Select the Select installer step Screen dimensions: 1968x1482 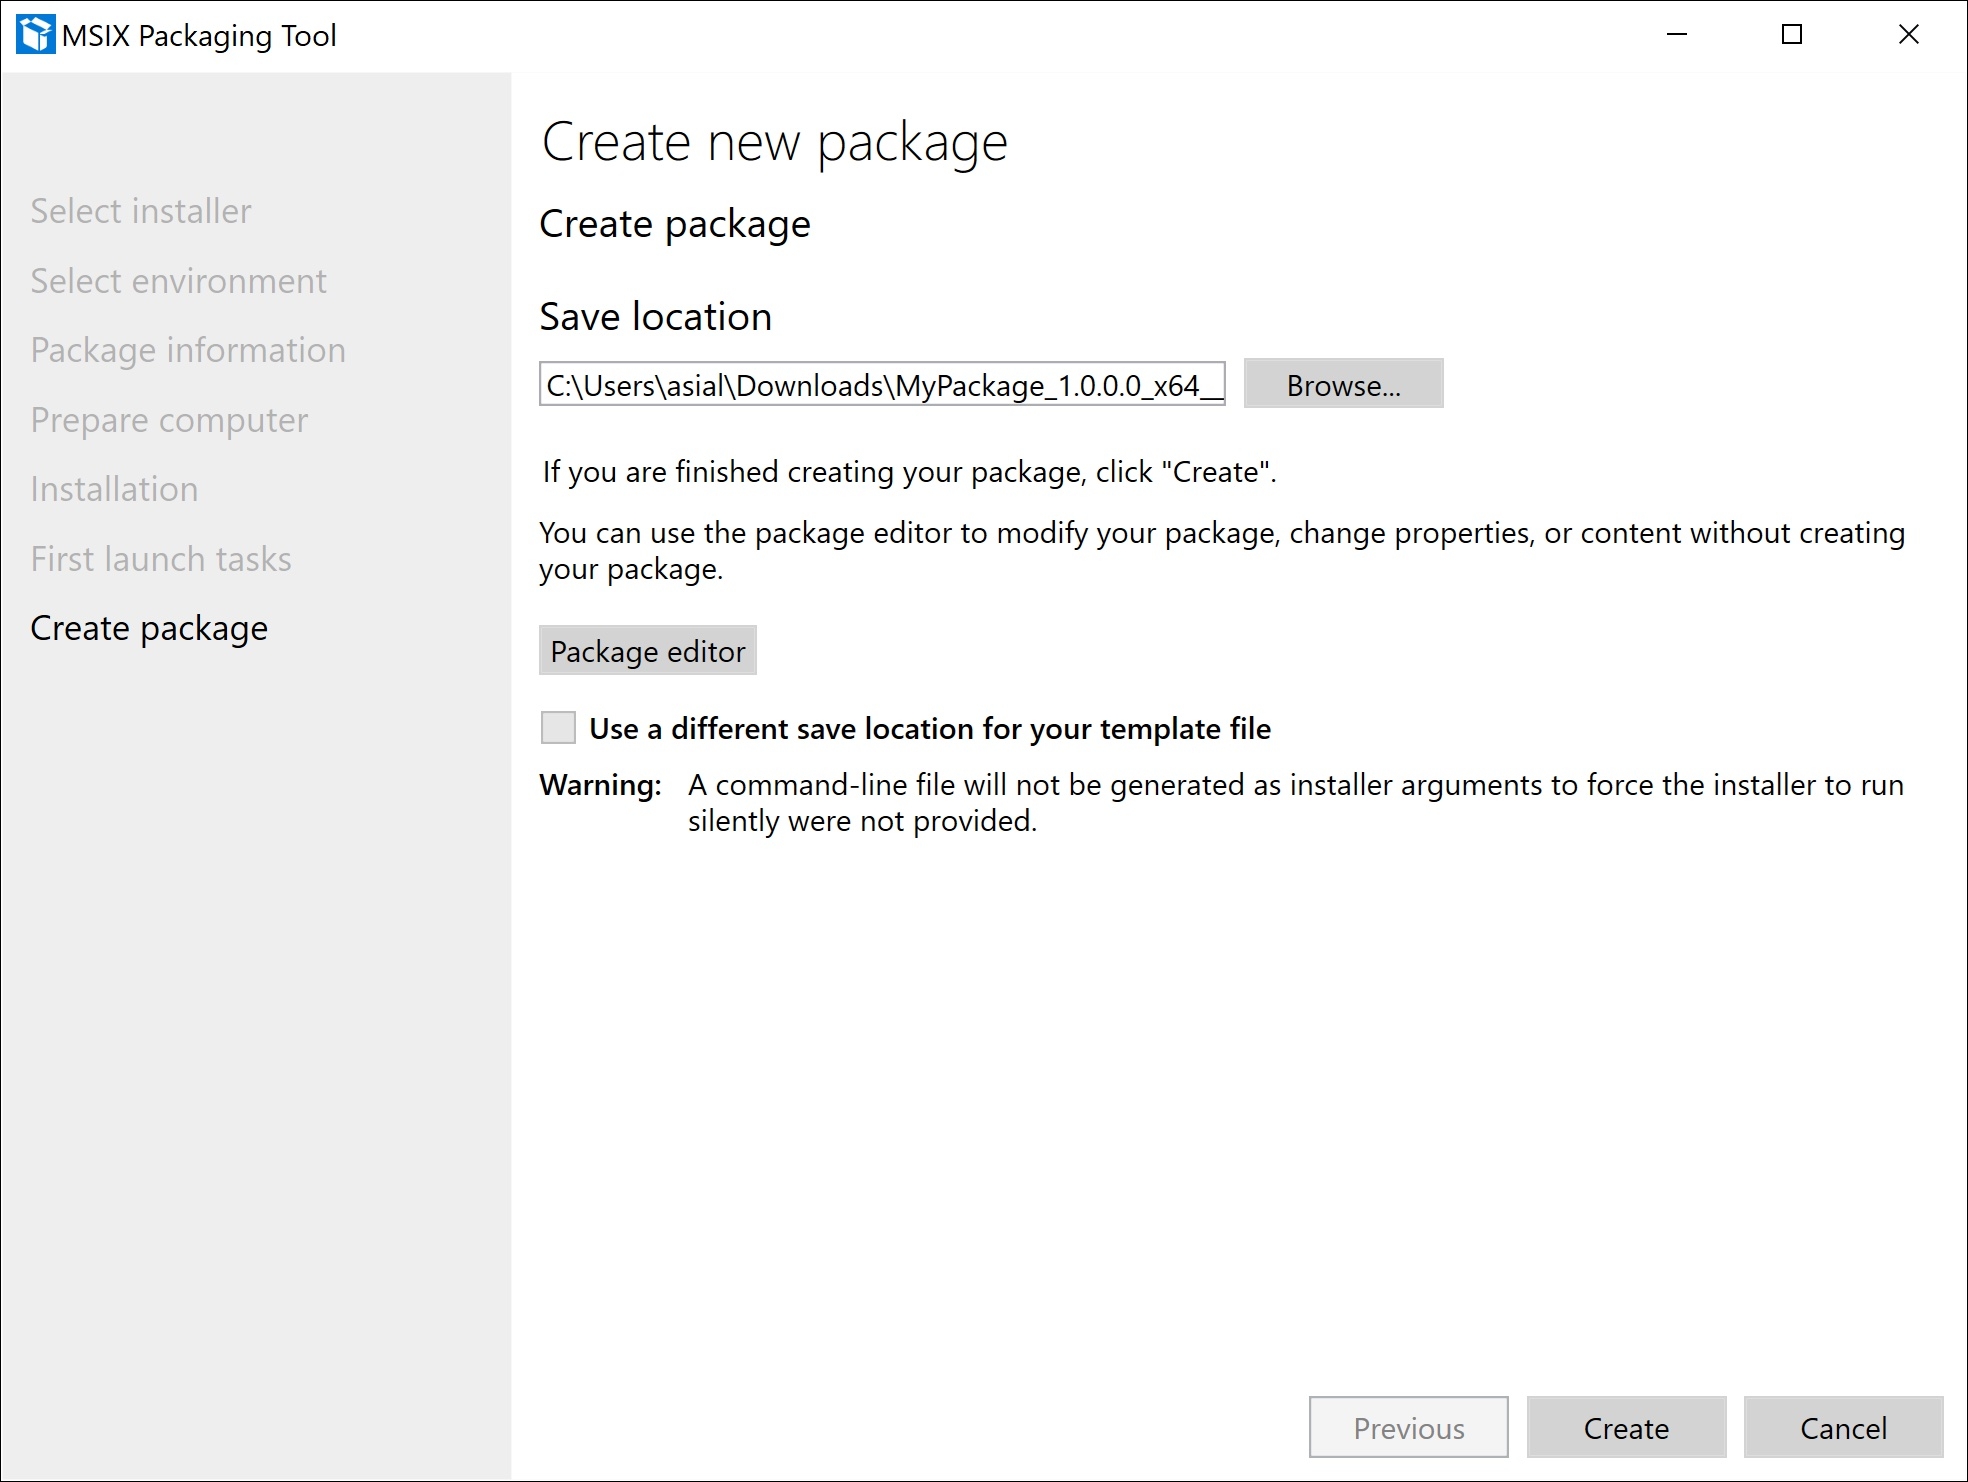pos(141,211)
